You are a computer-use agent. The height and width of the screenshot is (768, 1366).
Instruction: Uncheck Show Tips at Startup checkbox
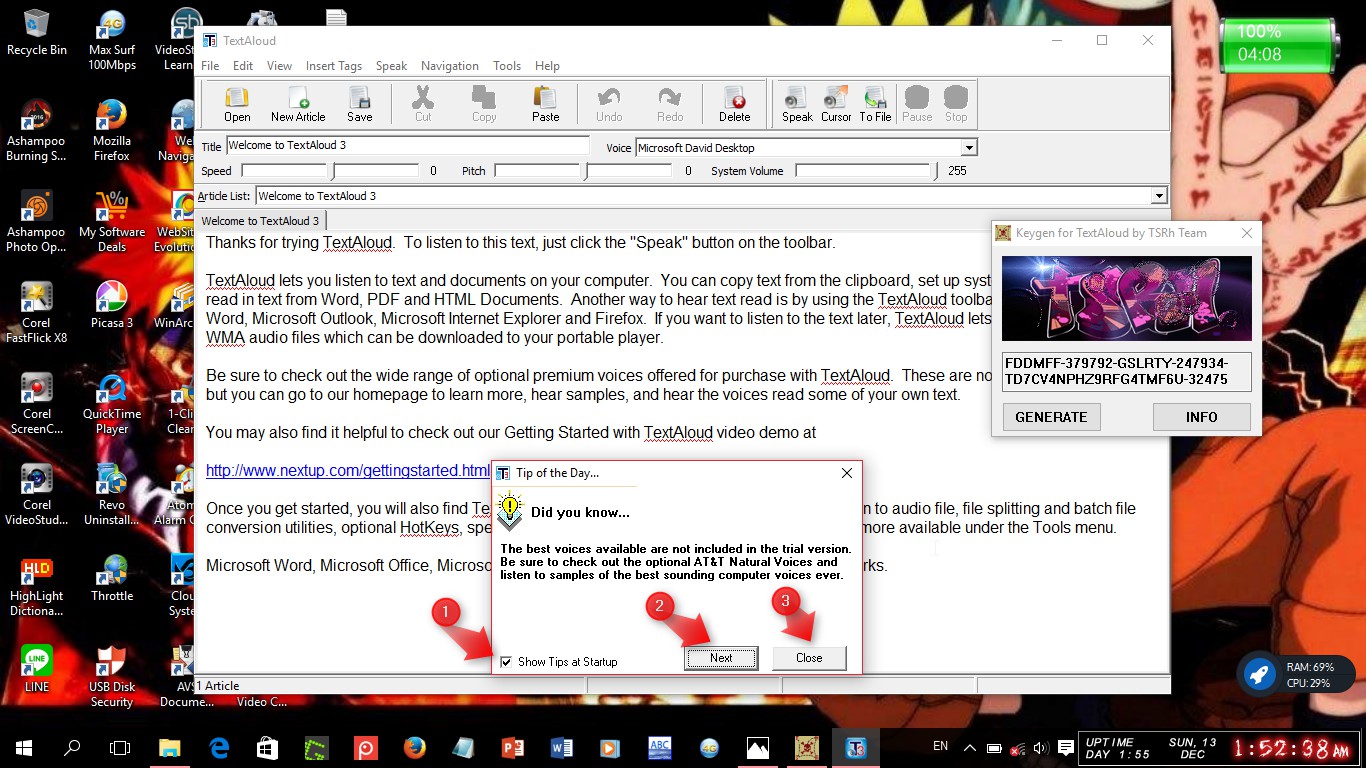point(506,662)
